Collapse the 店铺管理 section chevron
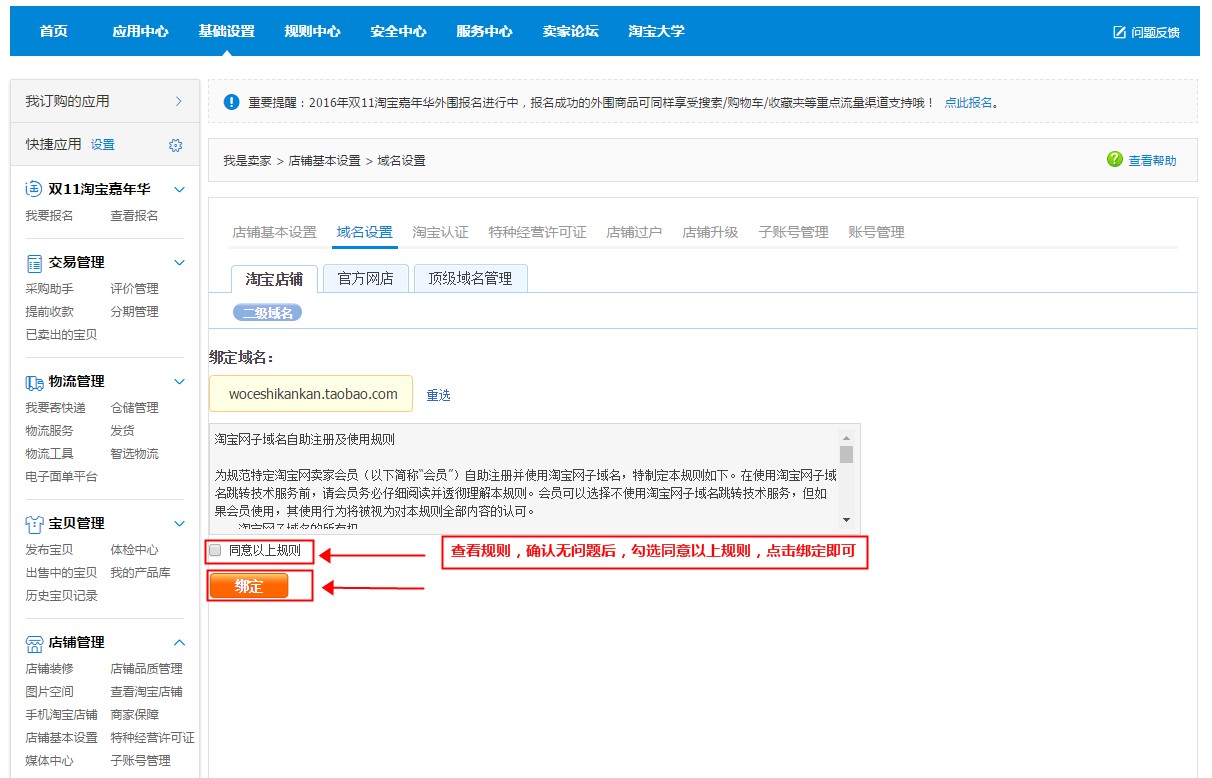The image size is (1212, 778). (x=179, y=642)
